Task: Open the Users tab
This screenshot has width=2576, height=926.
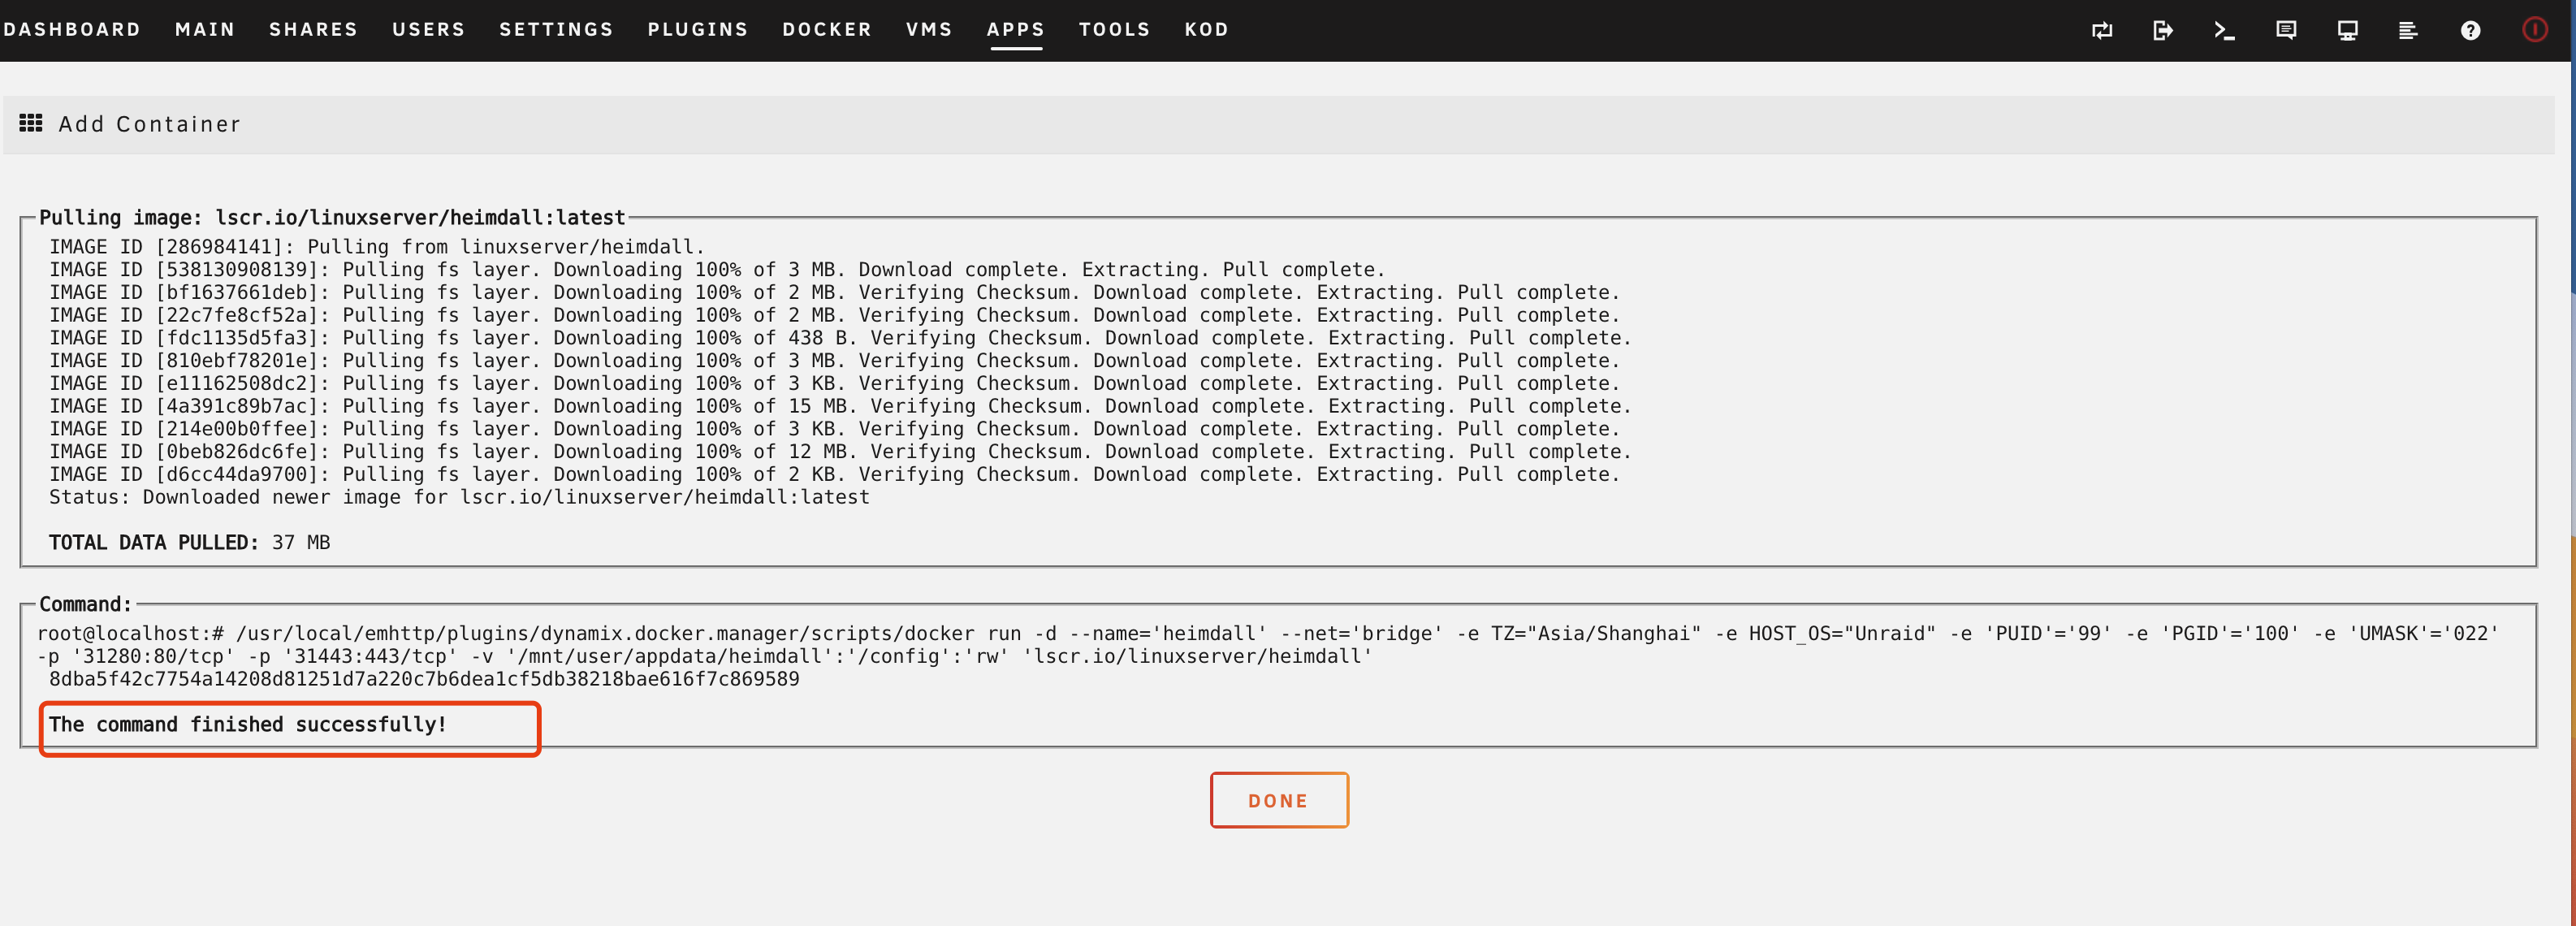Action: point(428,30)
